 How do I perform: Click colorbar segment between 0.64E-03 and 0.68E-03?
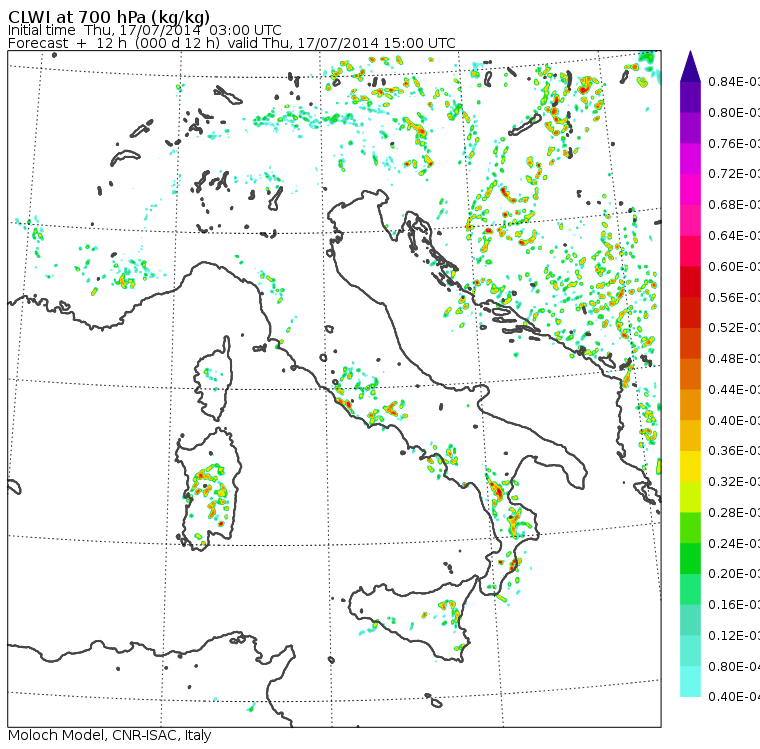point(691,220)
